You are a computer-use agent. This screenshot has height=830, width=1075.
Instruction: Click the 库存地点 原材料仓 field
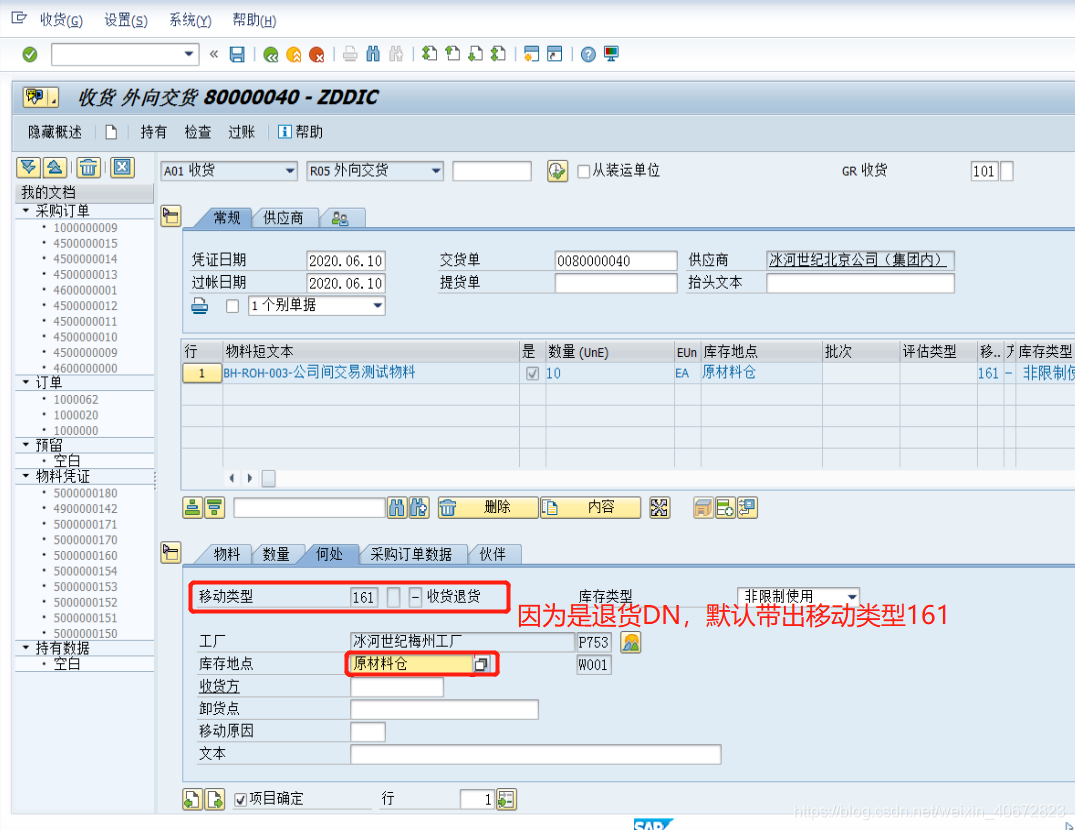click(x=411, y=663)
